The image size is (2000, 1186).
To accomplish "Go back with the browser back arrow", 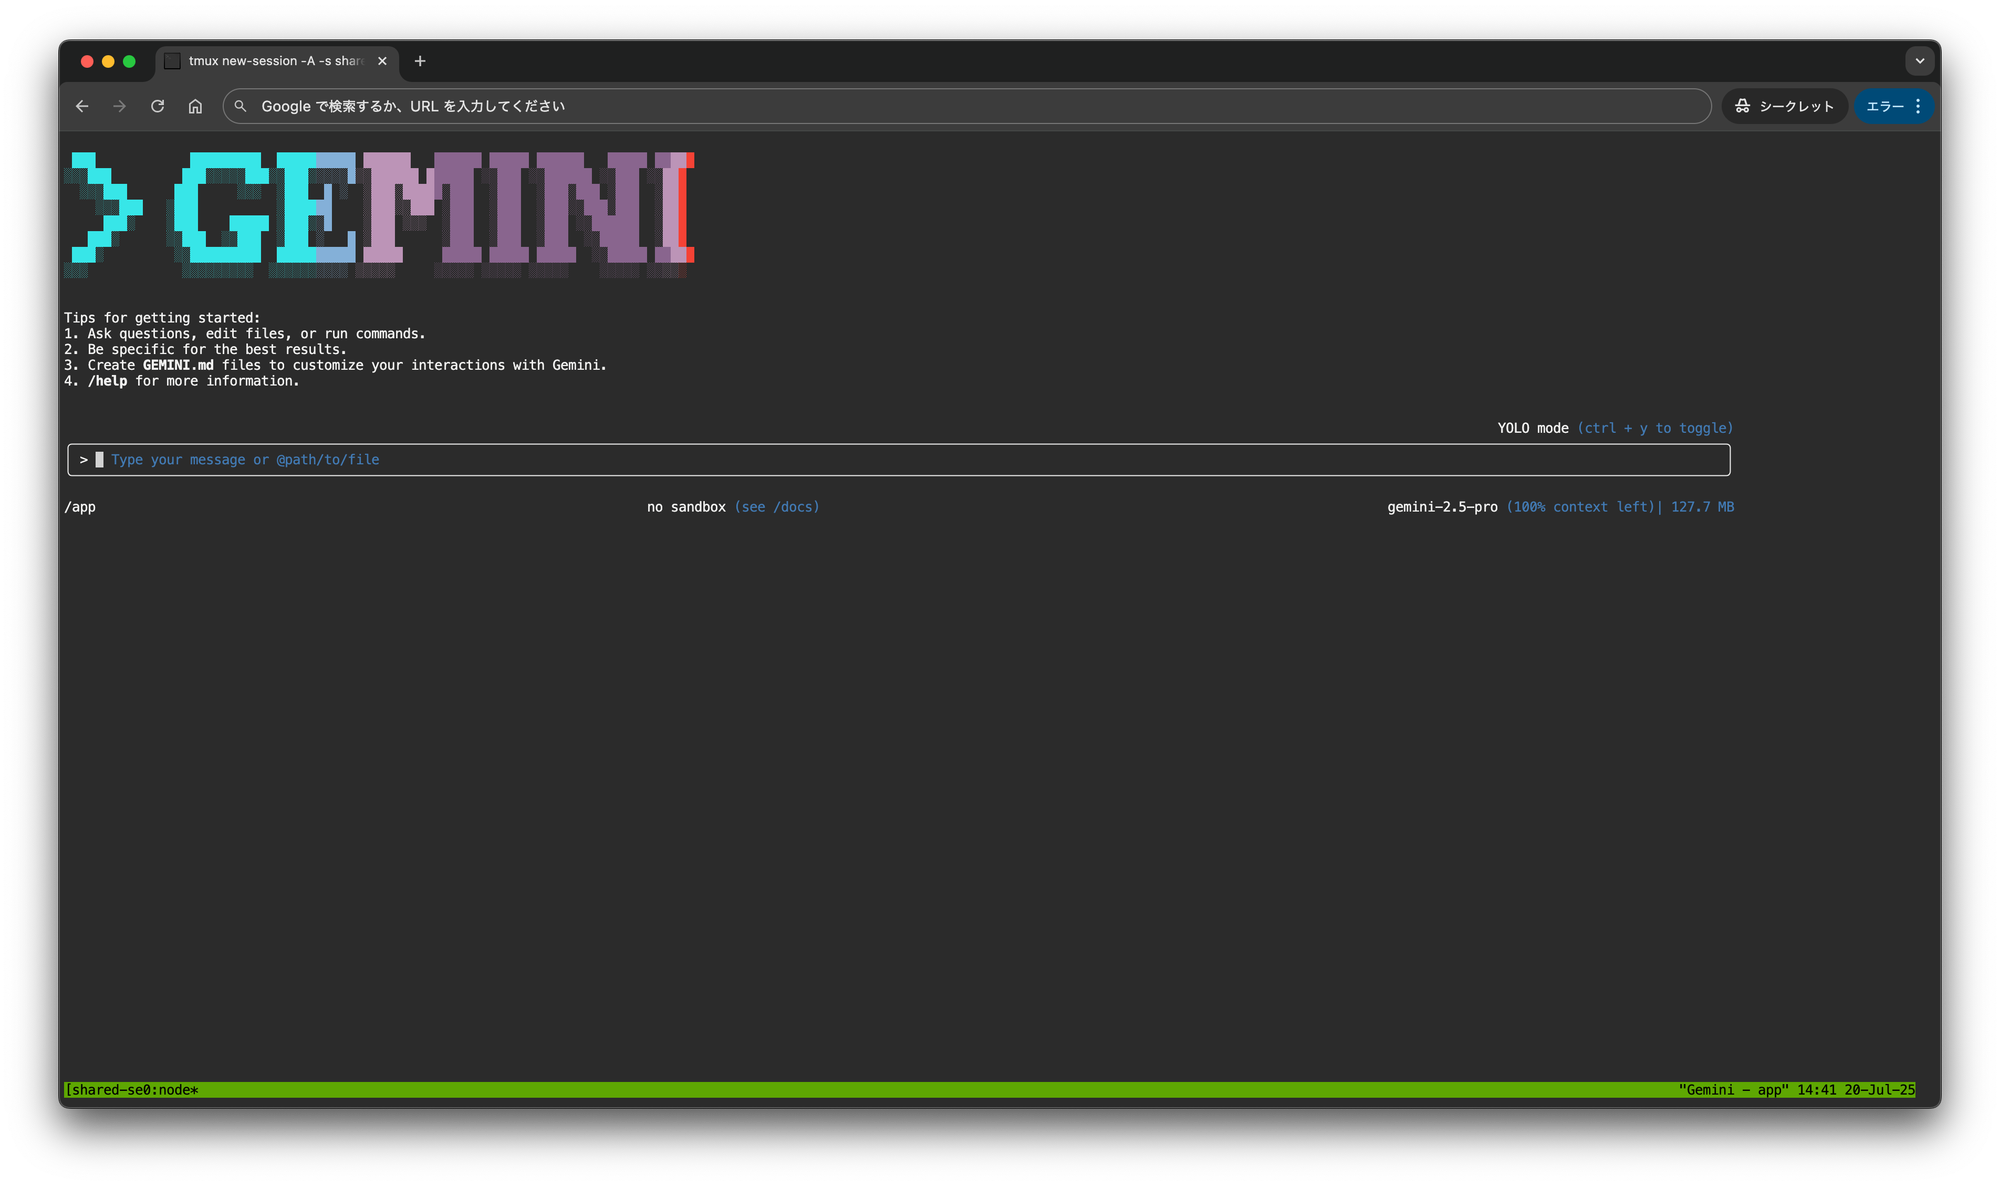I will (x=82, y=106).
